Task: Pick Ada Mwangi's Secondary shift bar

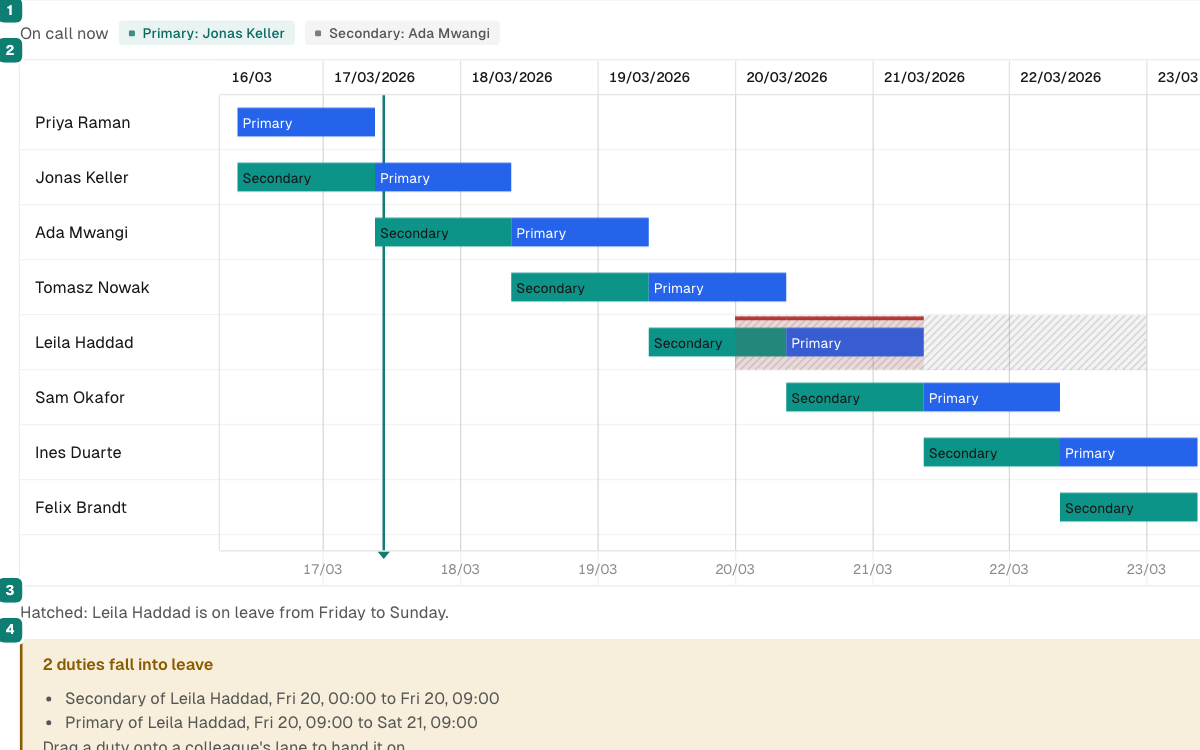Action: tap(443, 232)
